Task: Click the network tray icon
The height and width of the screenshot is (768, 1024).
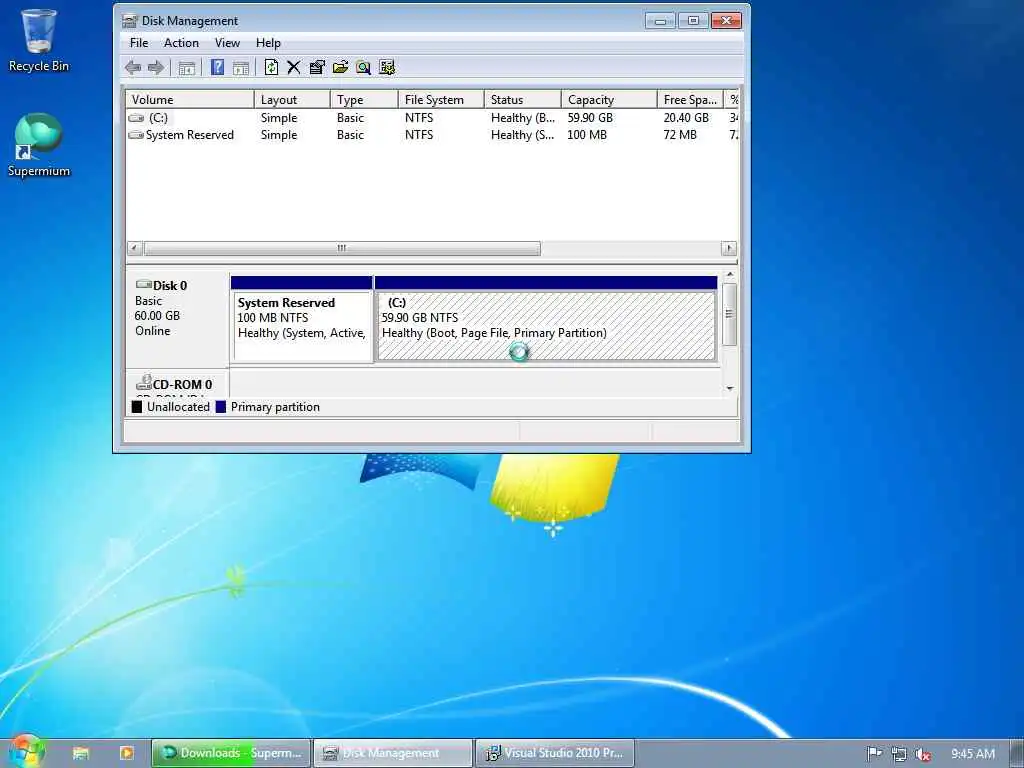Action: point(899,754)
